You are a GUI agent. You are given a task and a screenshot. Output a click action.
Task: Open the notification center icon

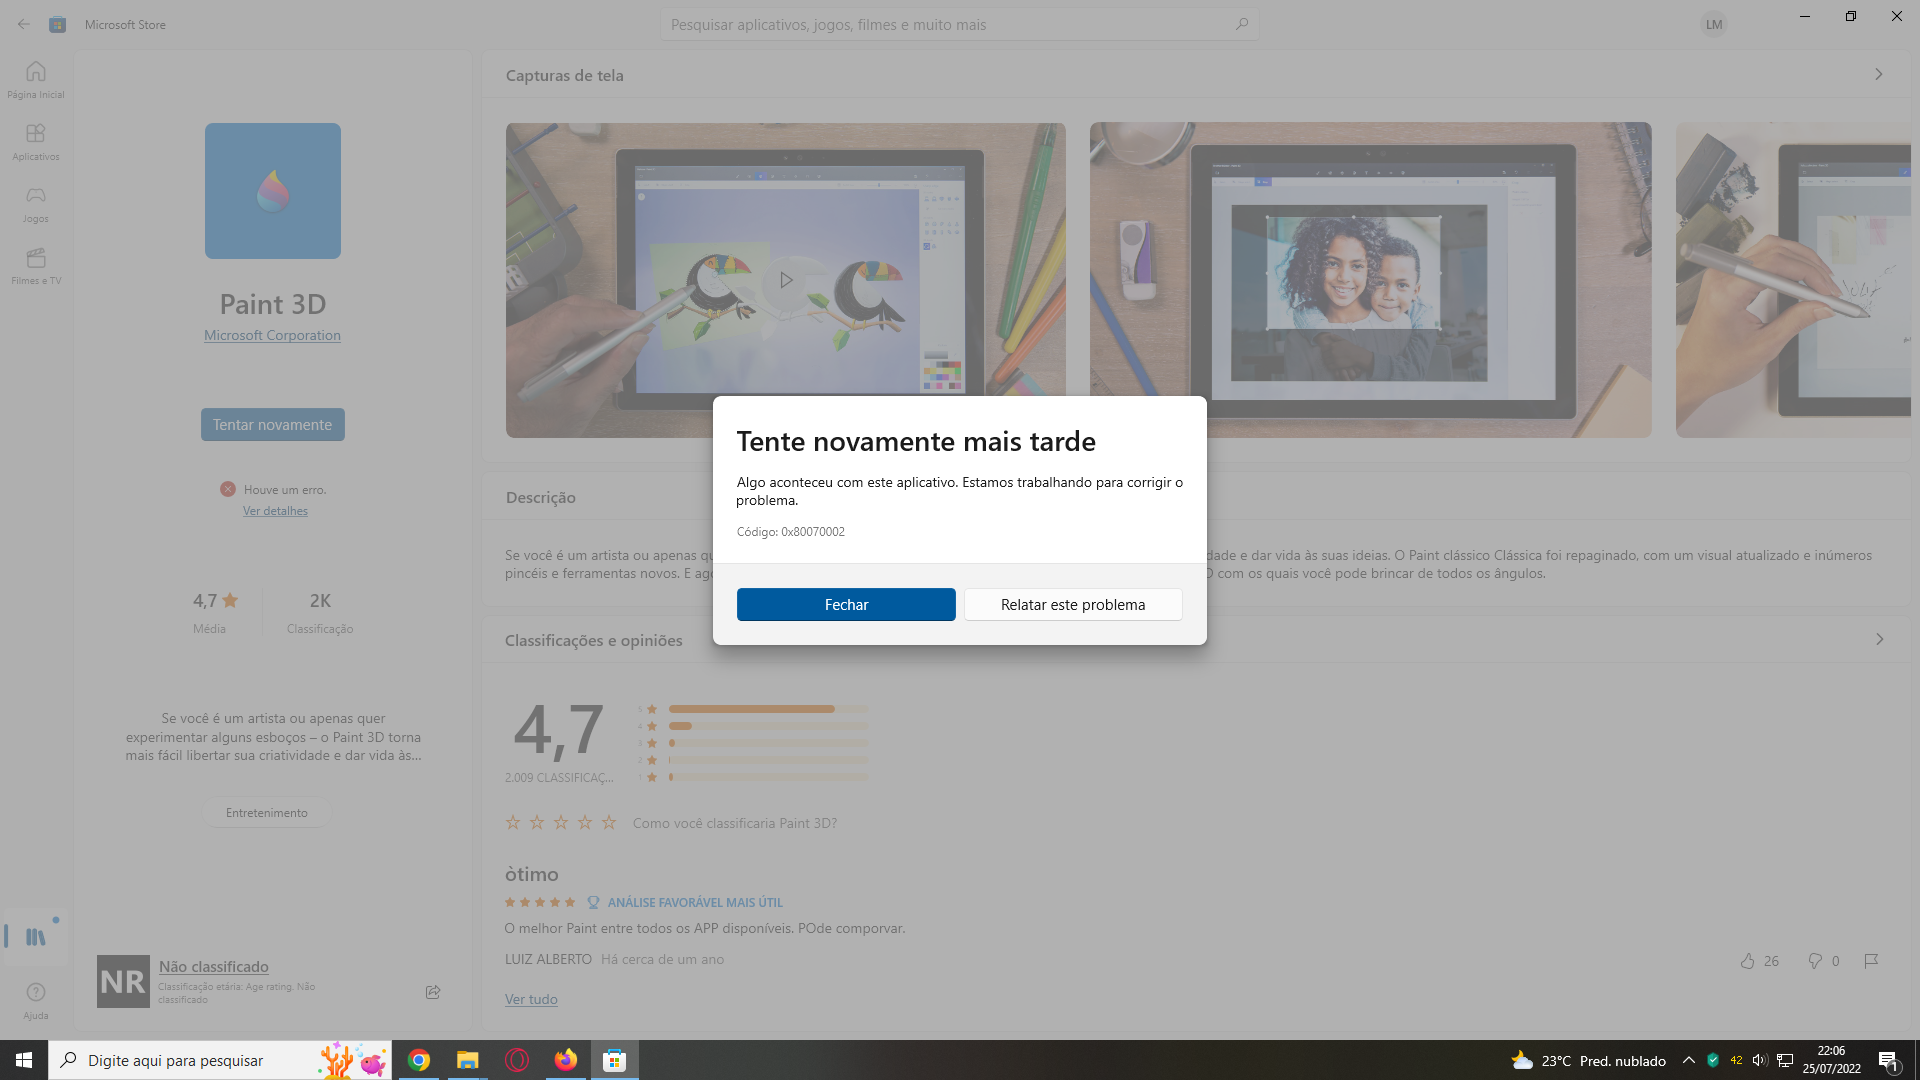(x=1889, y=1060)
